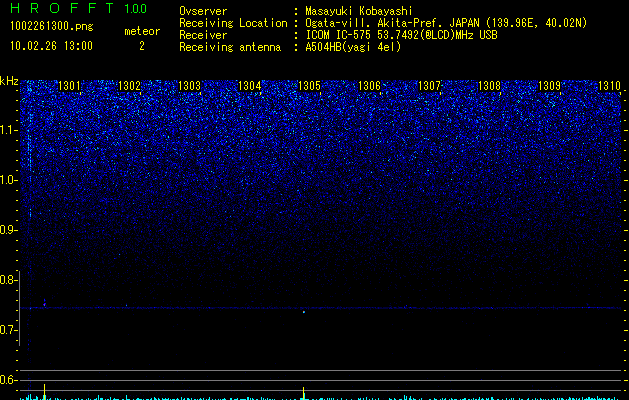Click the 1310 time marker
This screenshot has width=629, height=400.
pyautogui.click(x=609, y=86)
